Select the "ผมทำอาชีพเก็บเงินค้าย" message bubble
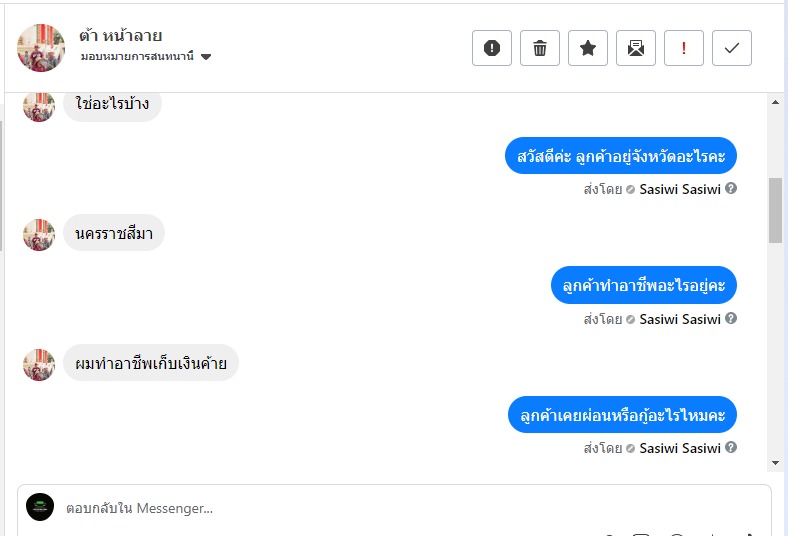The width and height of the screenshot is (788, 536). (151, 364)
